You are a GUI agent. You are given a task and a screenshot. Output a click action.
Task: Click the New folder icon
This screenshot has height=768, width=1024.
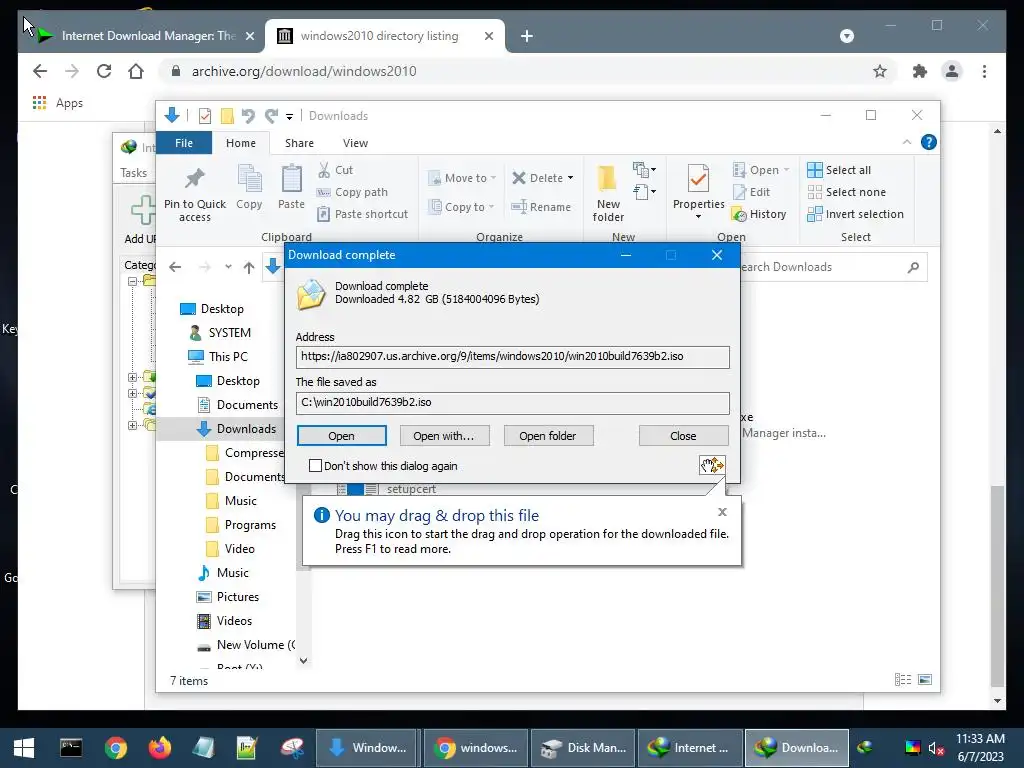click(x=607, y=178)
